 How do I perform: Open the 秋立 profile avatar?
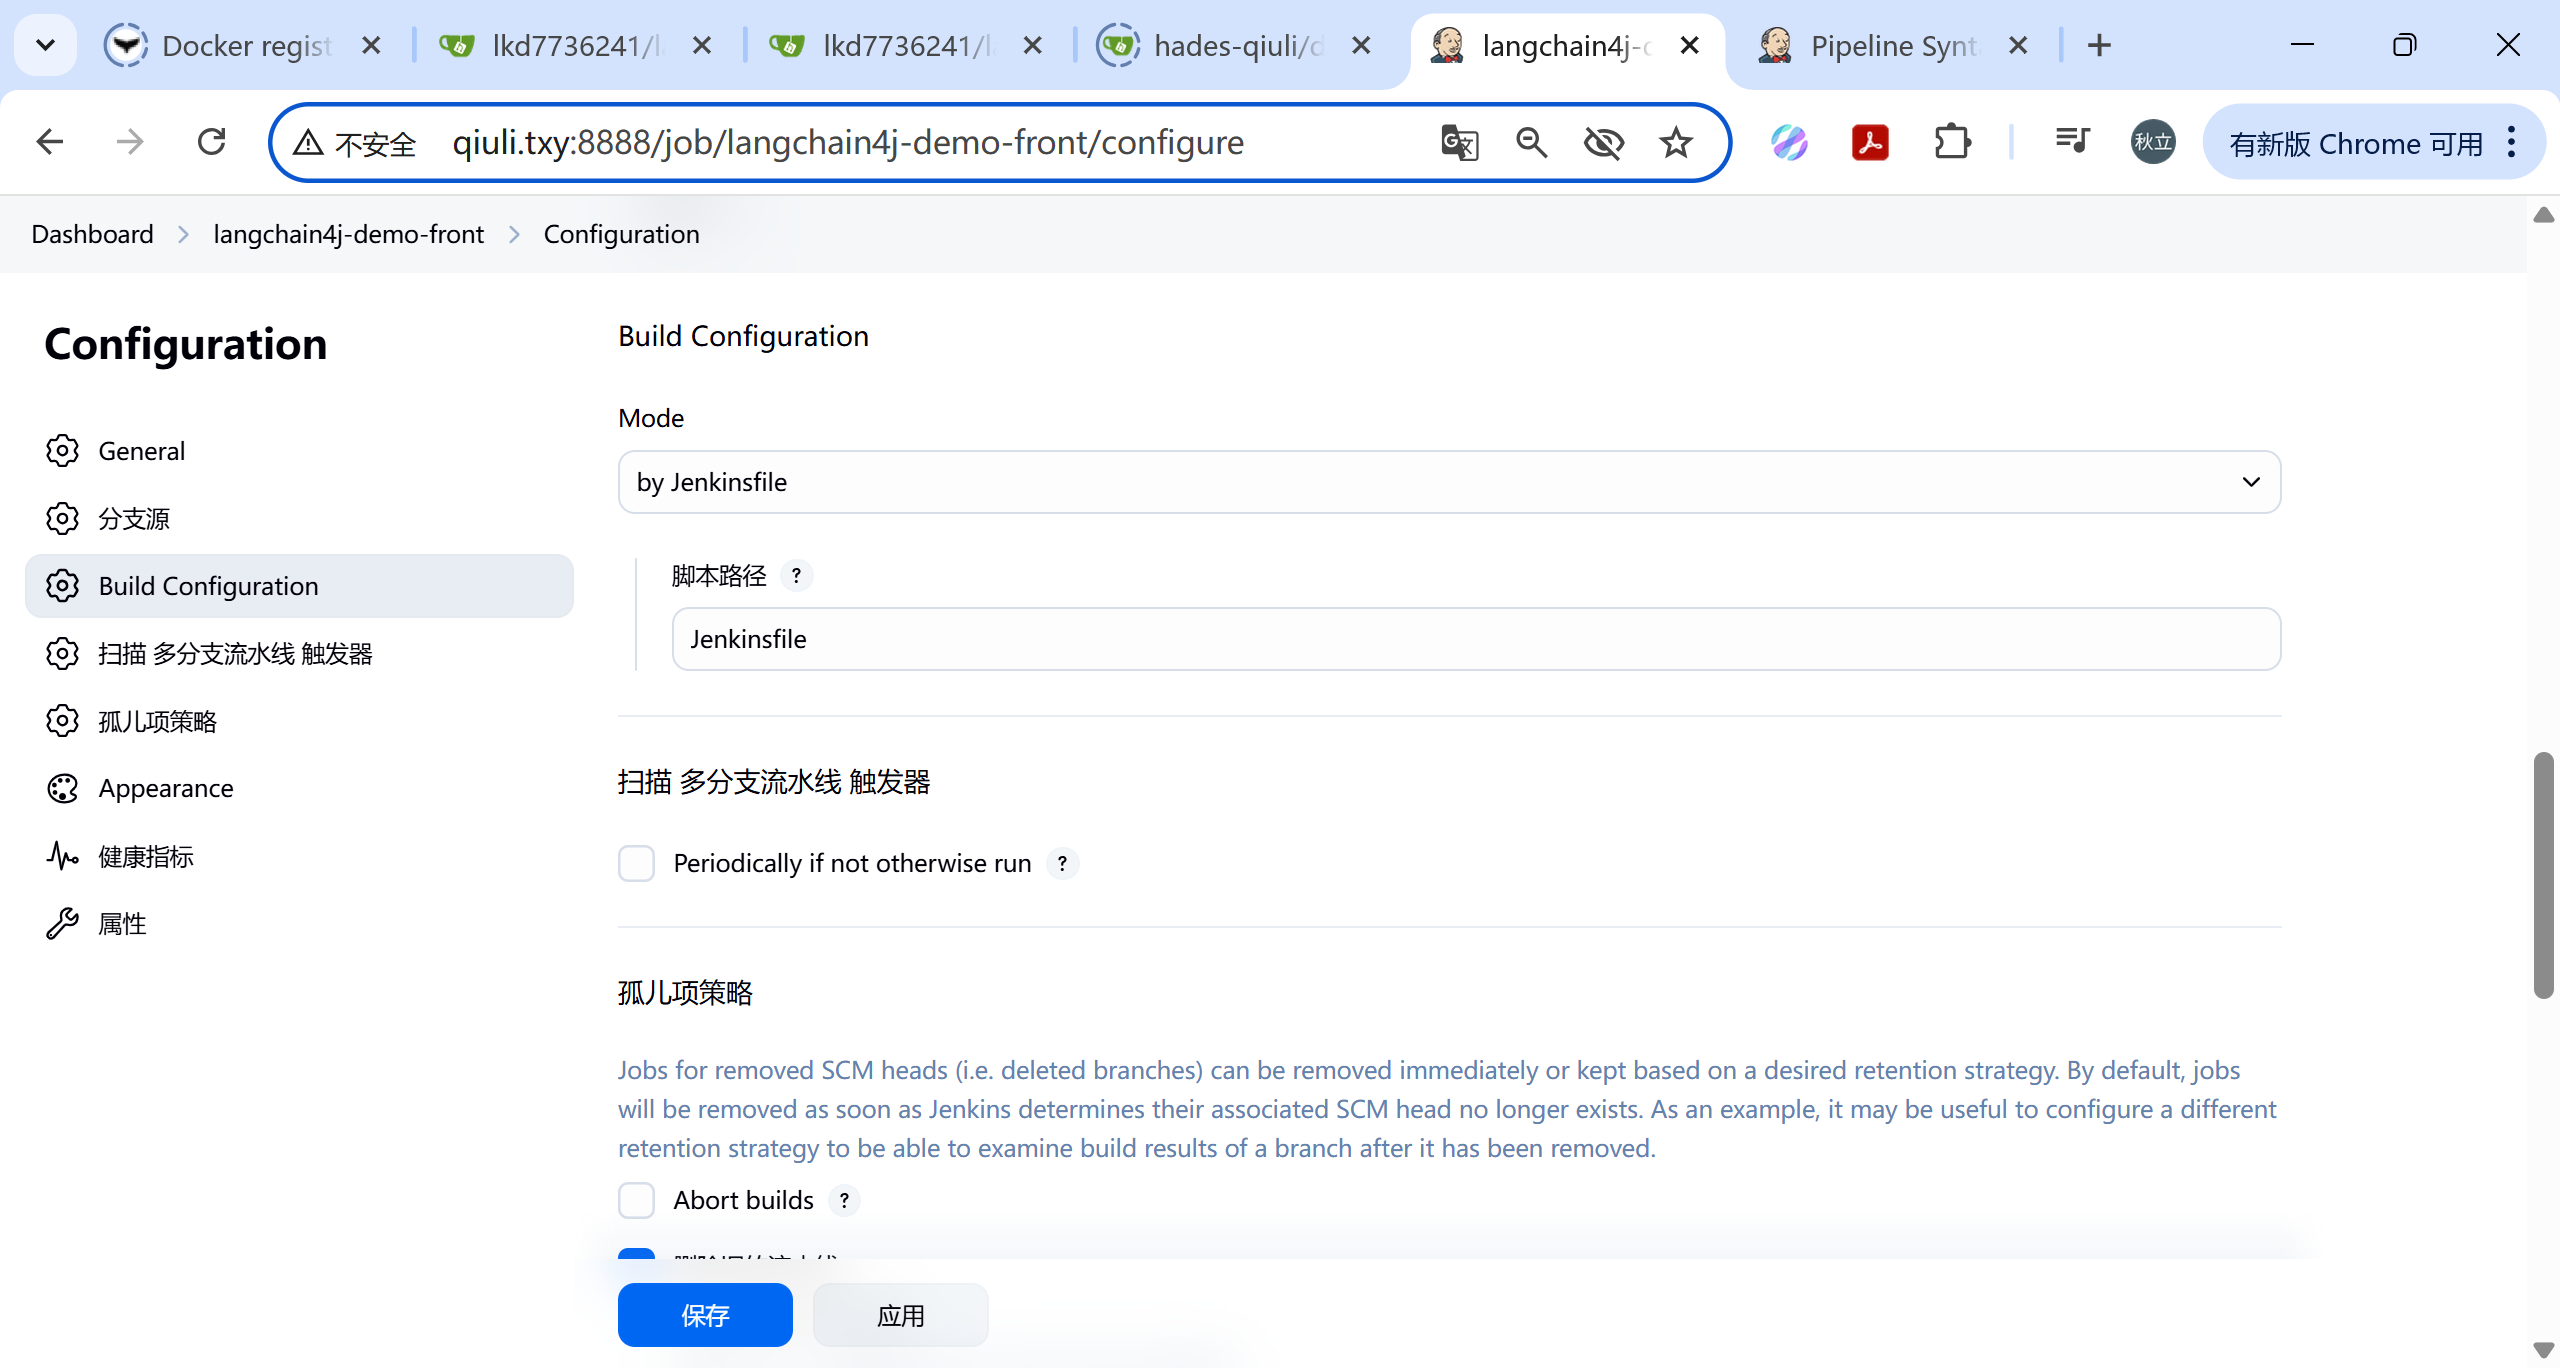coord(2153,142)
